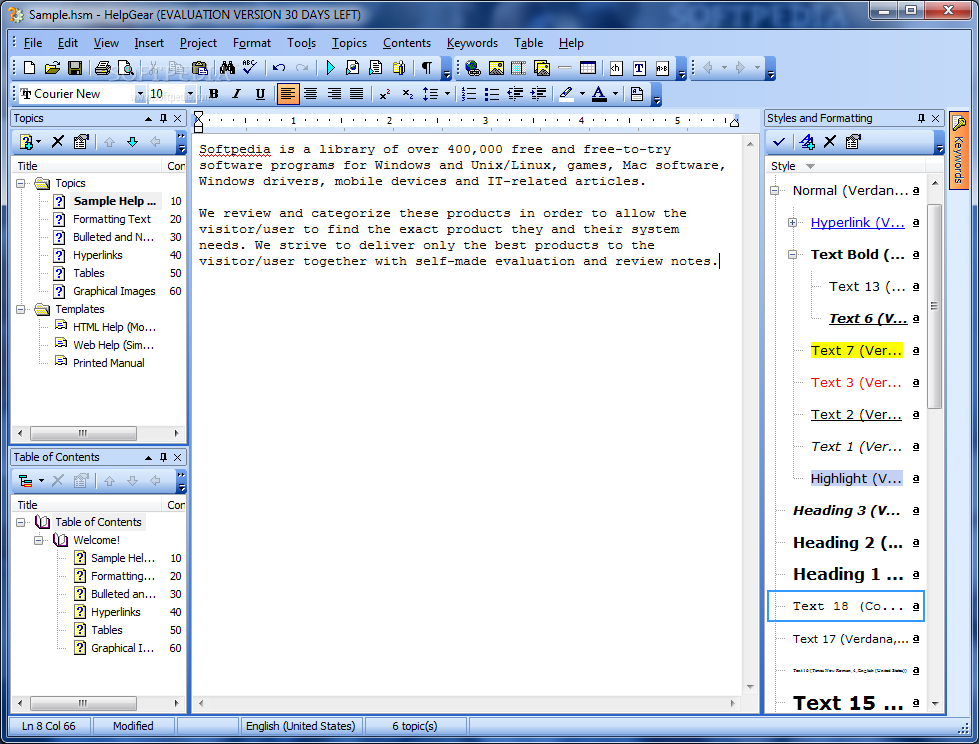Apply the Text 7 yellow highlighted style
The height and width of the screenshot is (744, 979).
point(856,350)
